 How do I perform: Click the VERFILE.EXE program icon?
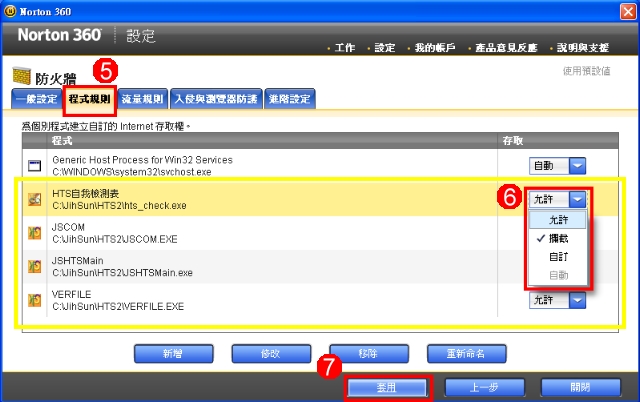(x=34, y=300)
